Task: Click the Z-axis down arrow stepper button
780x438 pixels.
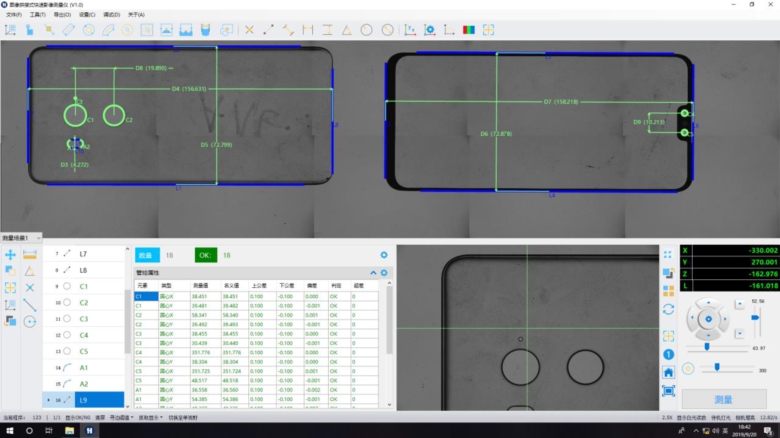Action: pos(739,333)
